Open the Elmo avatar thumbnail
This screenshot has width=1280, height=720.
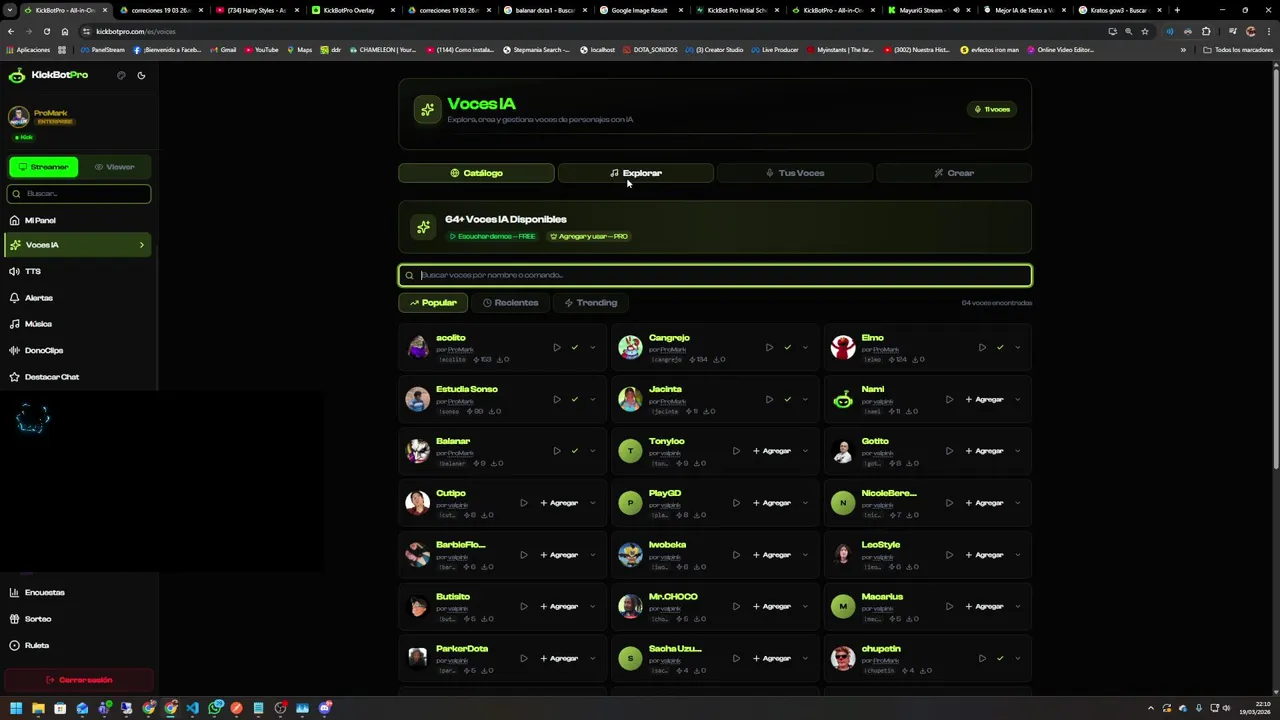click(843, 347)
